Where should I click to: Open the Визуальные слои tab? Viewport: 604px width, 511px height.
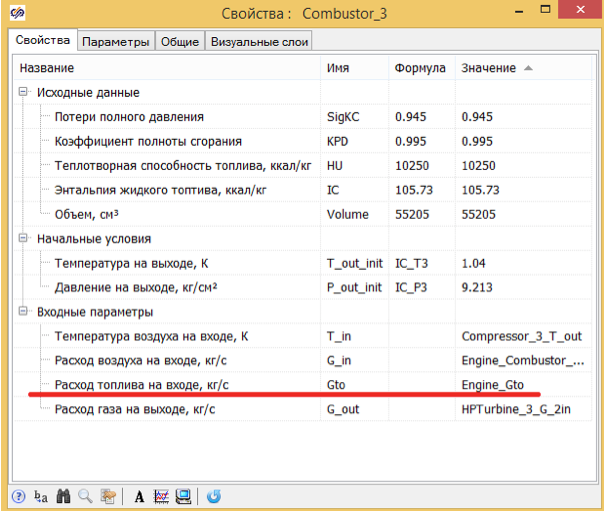tap(259, 42)
